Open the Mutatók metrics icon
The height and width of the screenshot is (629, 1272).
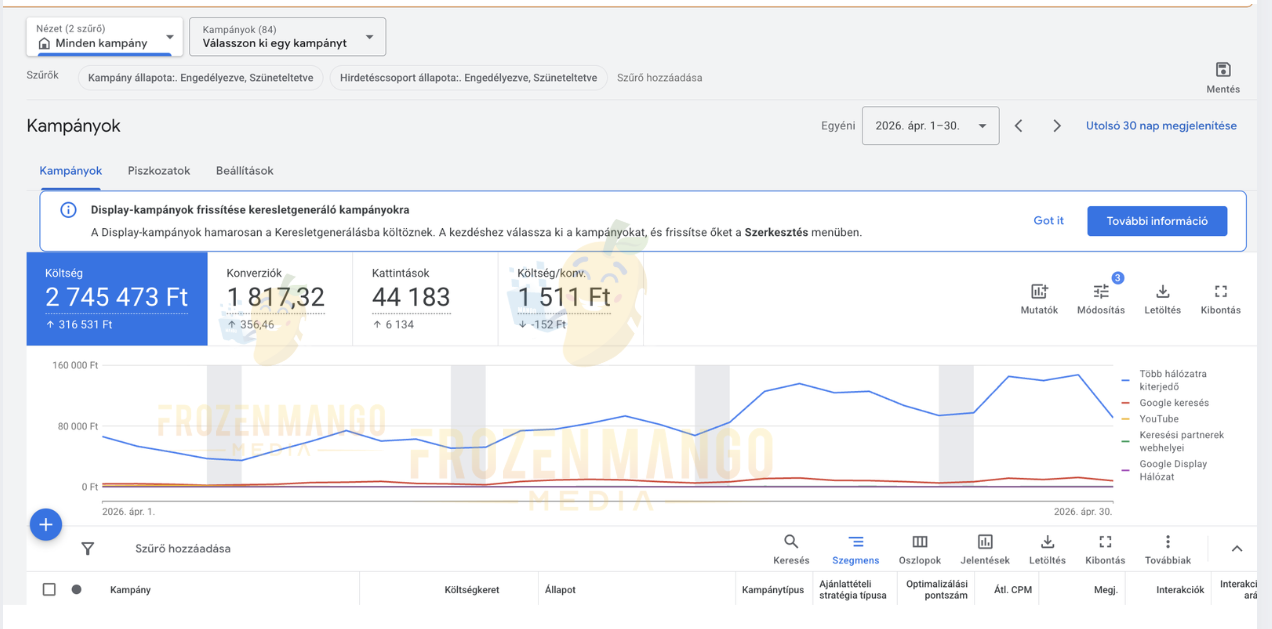click(1039, 291)
